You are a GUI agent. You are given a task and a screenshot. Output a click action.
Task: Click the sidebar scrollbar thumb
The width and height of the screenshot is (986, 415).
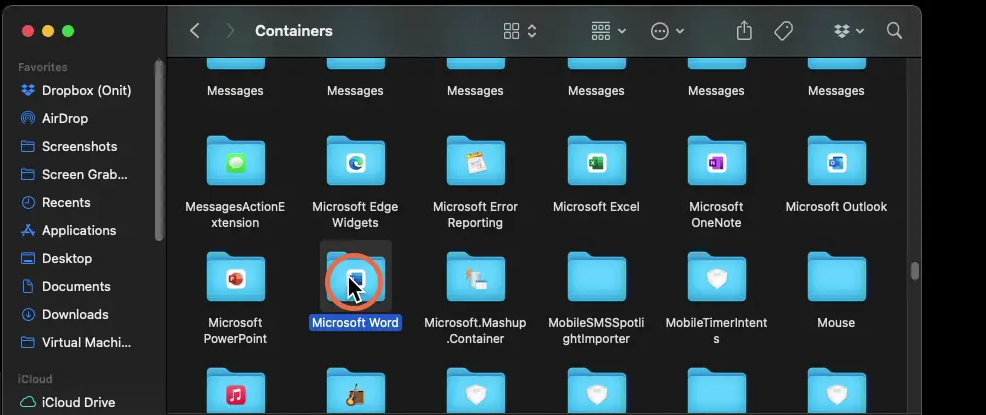(159, 150)
